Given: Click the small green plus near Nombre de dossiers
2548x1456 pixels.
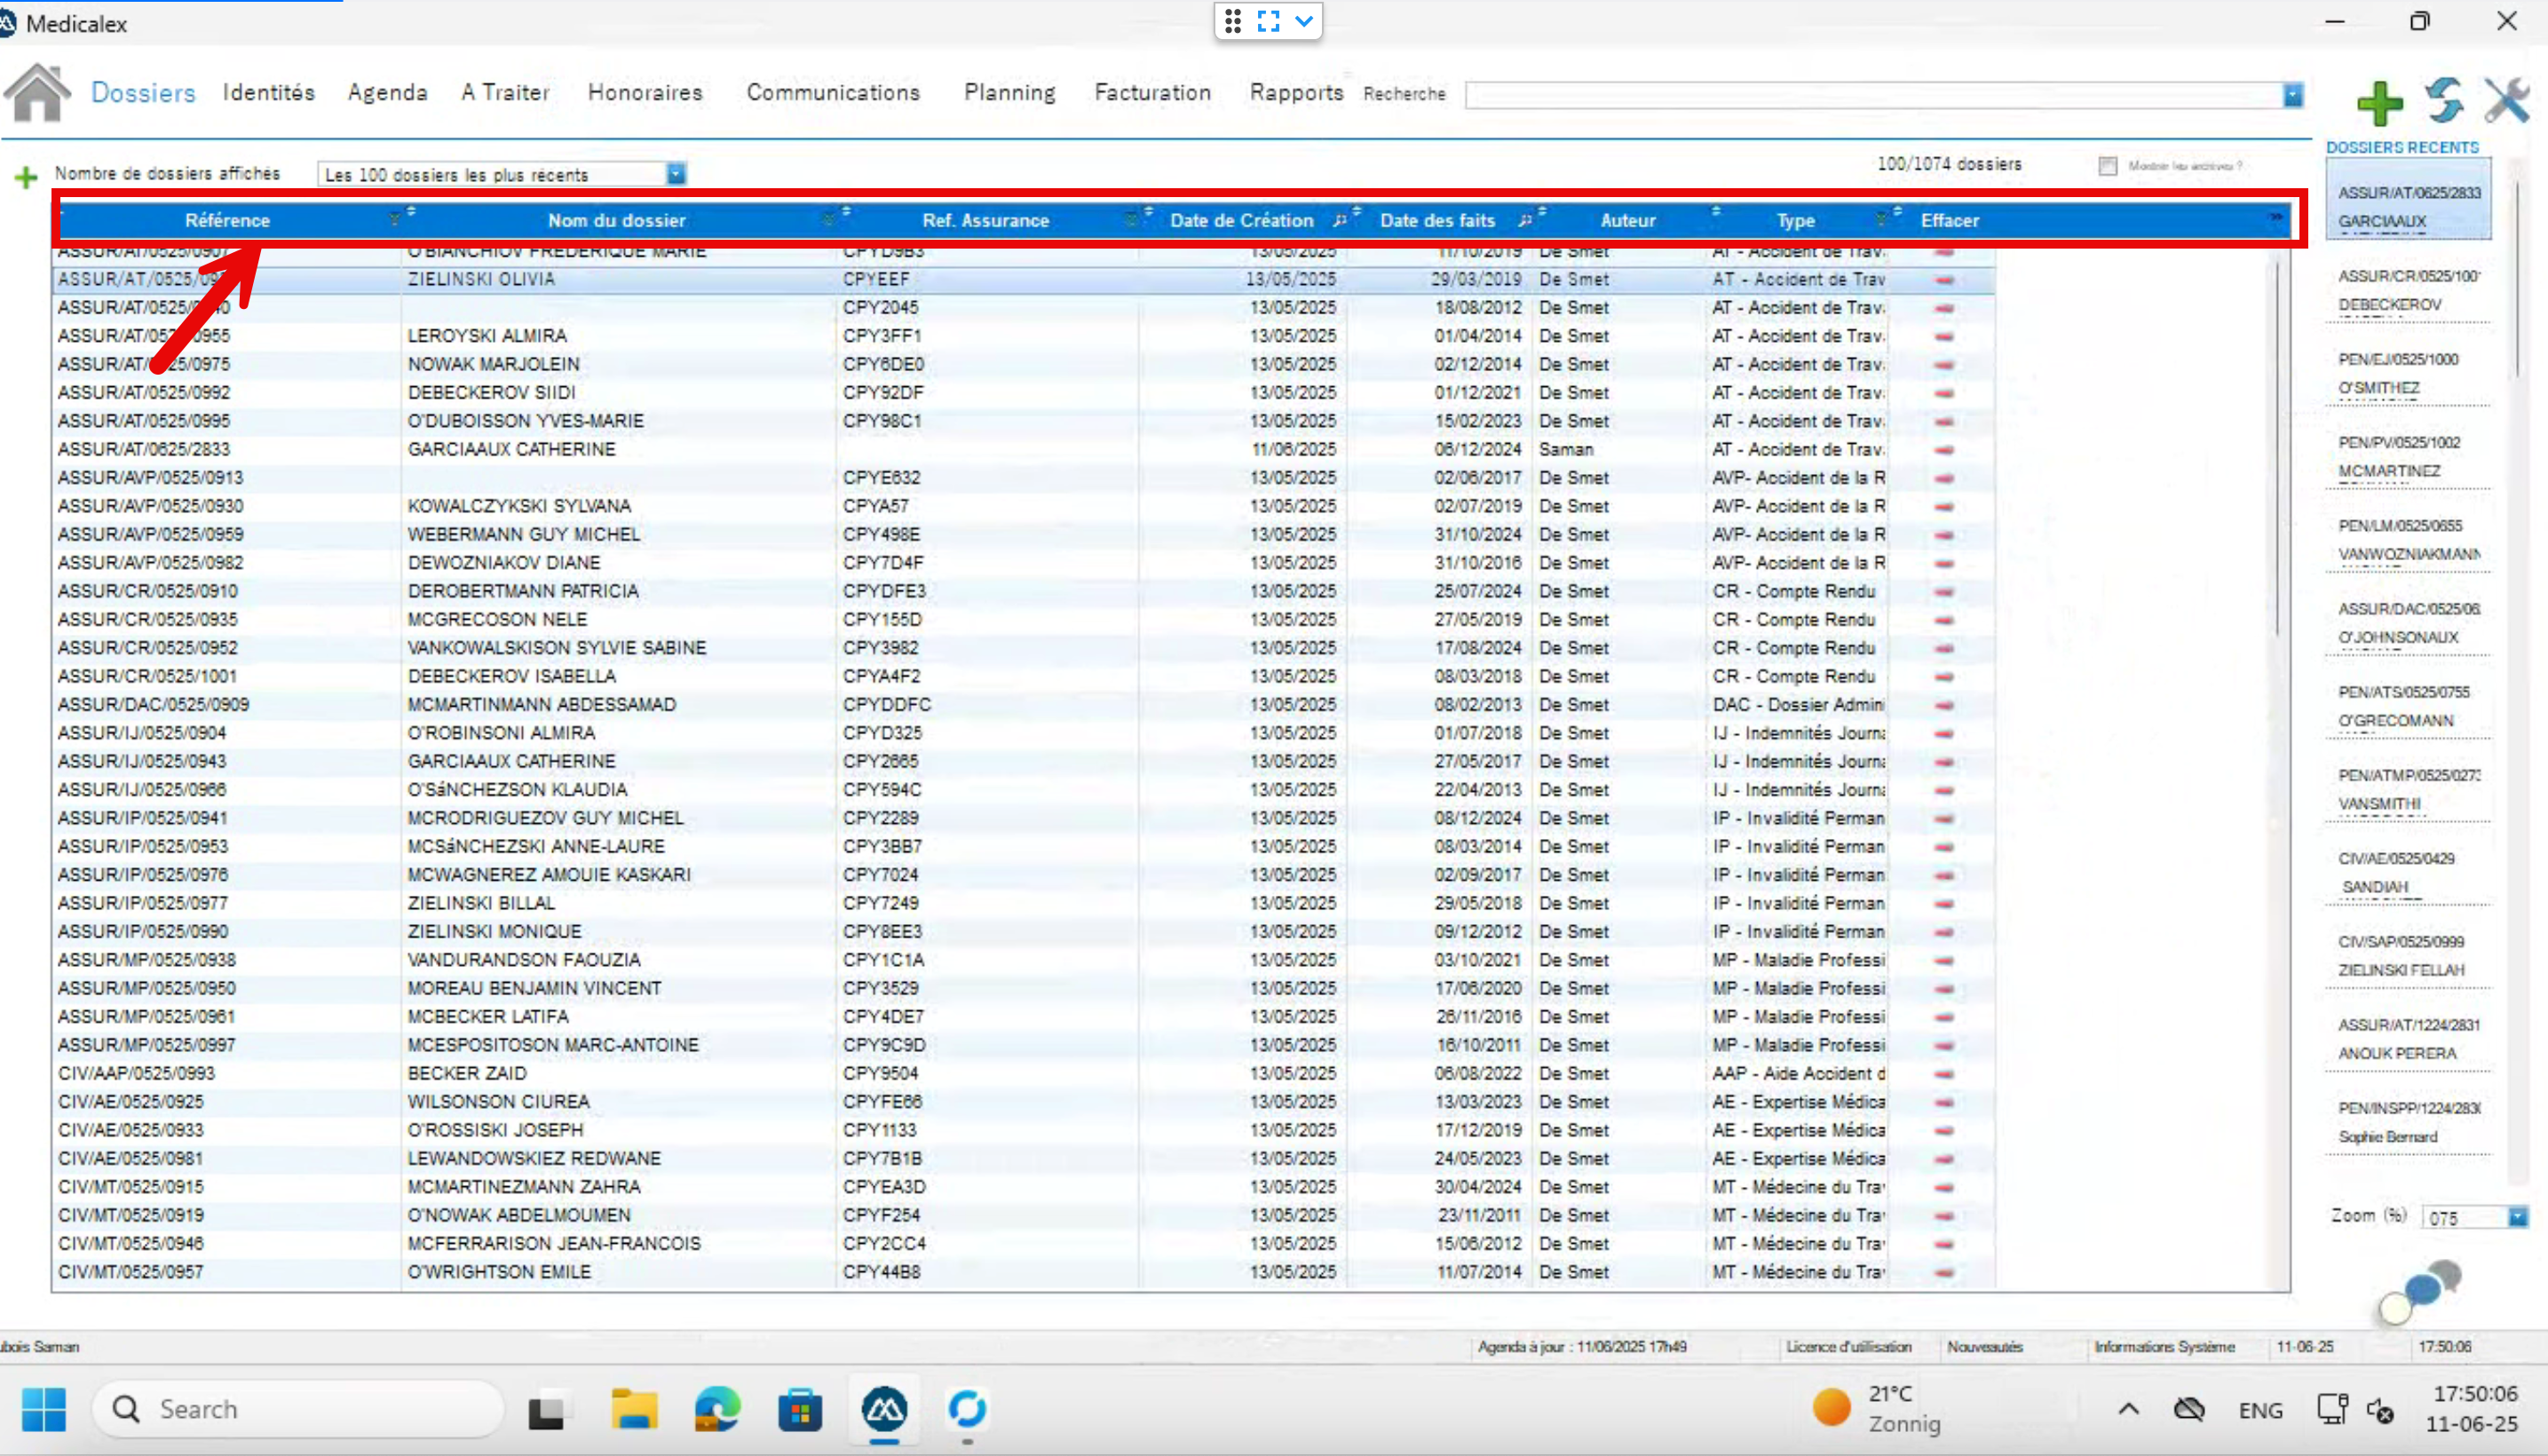Looking at the screenshot, I should click(26, 178).
